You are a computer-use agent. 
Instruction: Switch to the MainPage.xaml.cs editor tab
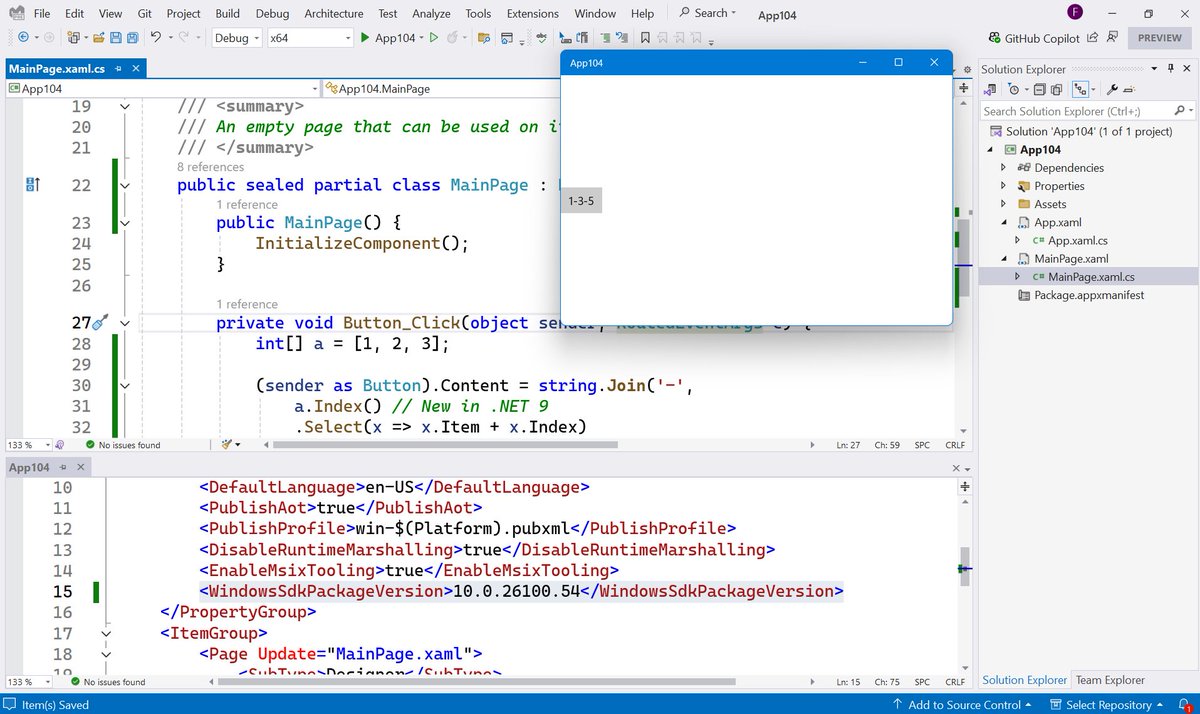point(57,69)
